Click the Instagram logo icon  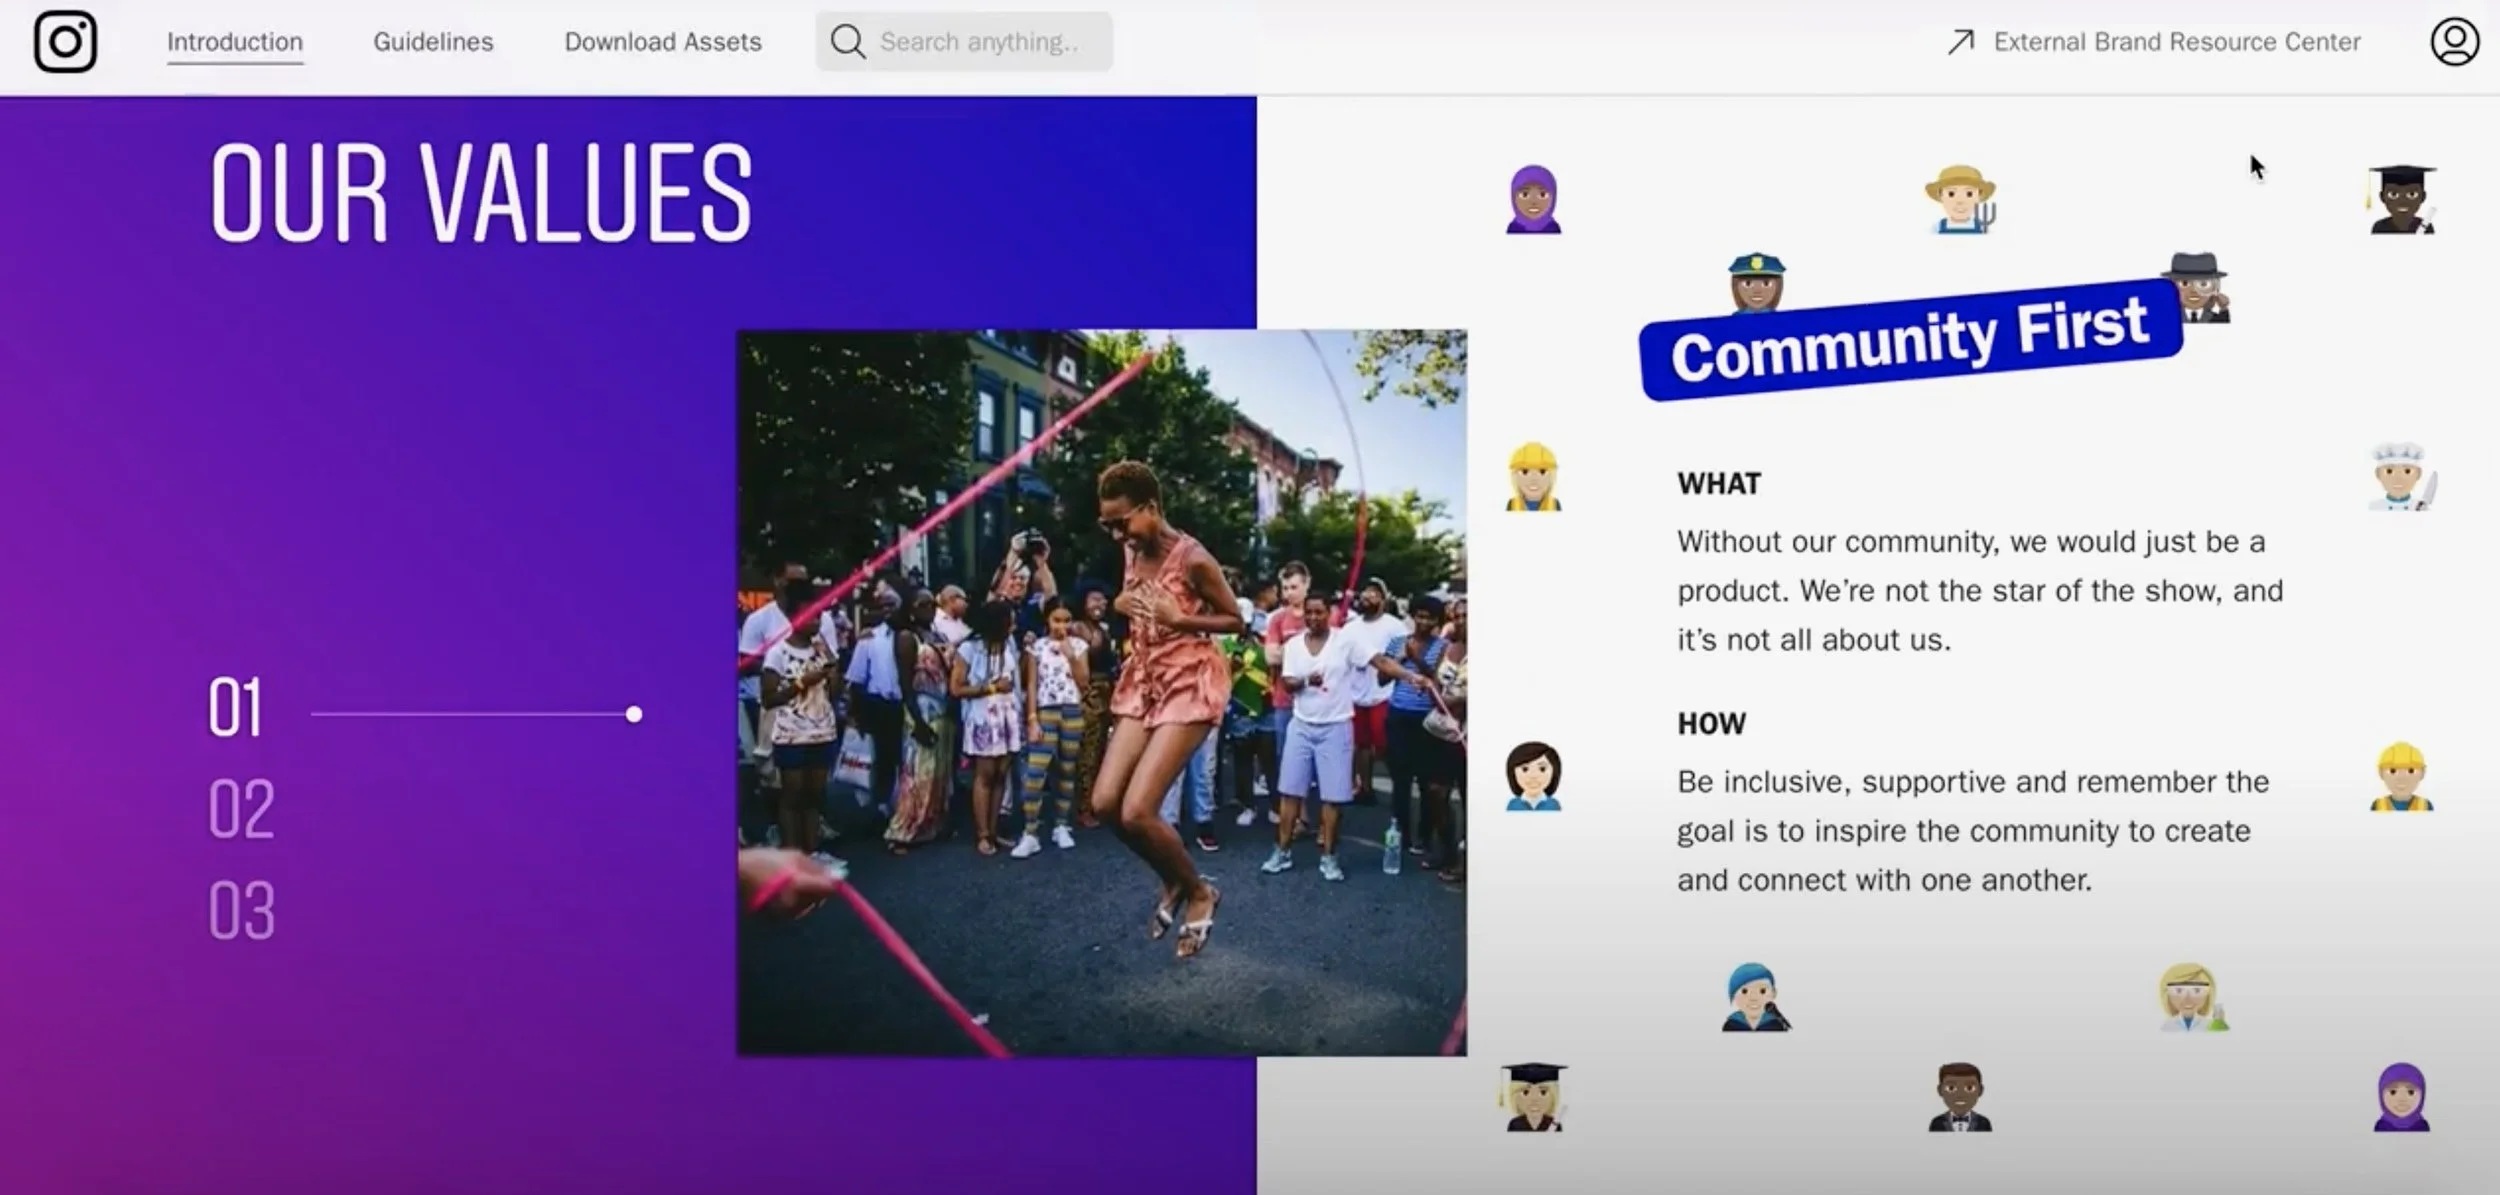pos(65,42)
